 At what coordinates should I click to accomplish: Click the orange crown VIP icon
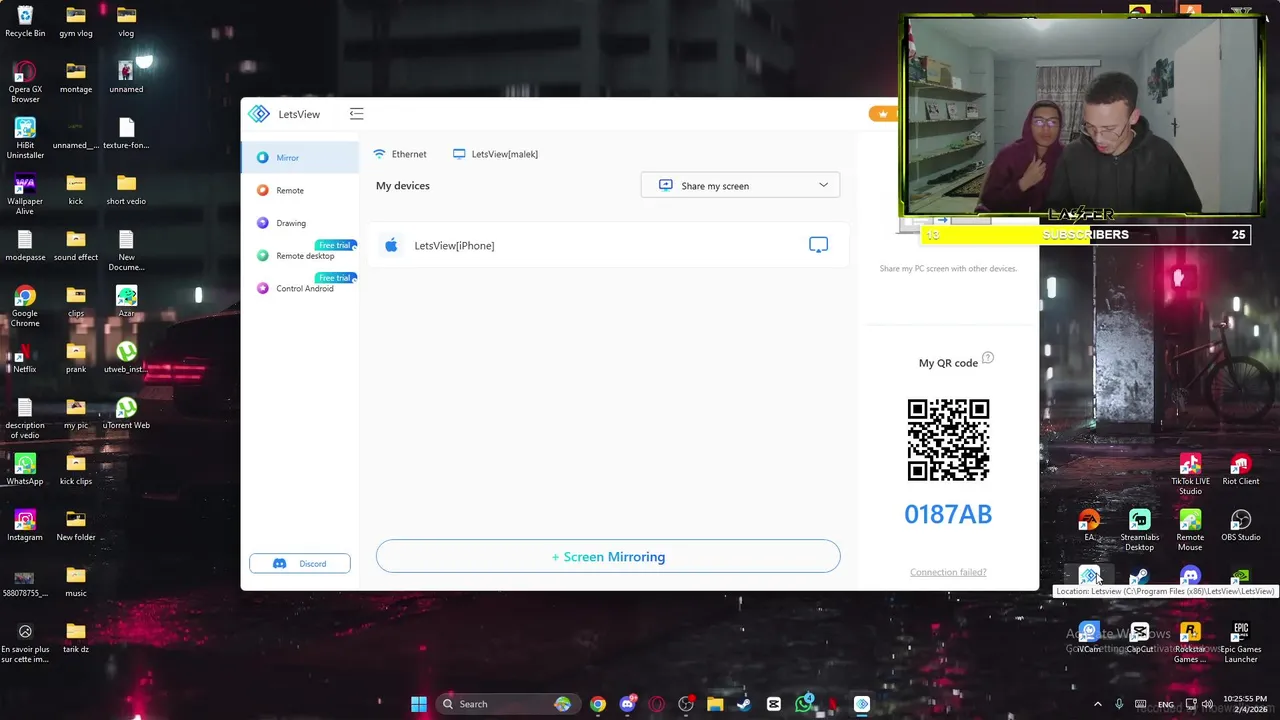(x=883, y=114)
